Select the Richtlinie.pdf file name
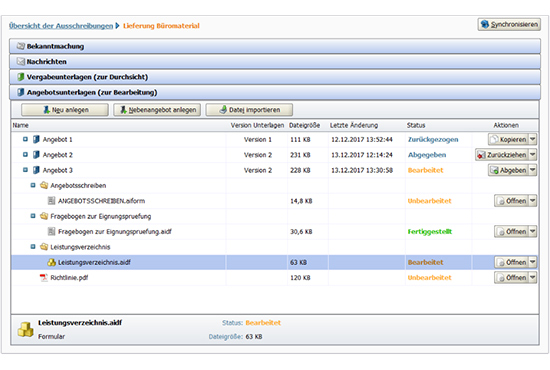 point(69,278)
